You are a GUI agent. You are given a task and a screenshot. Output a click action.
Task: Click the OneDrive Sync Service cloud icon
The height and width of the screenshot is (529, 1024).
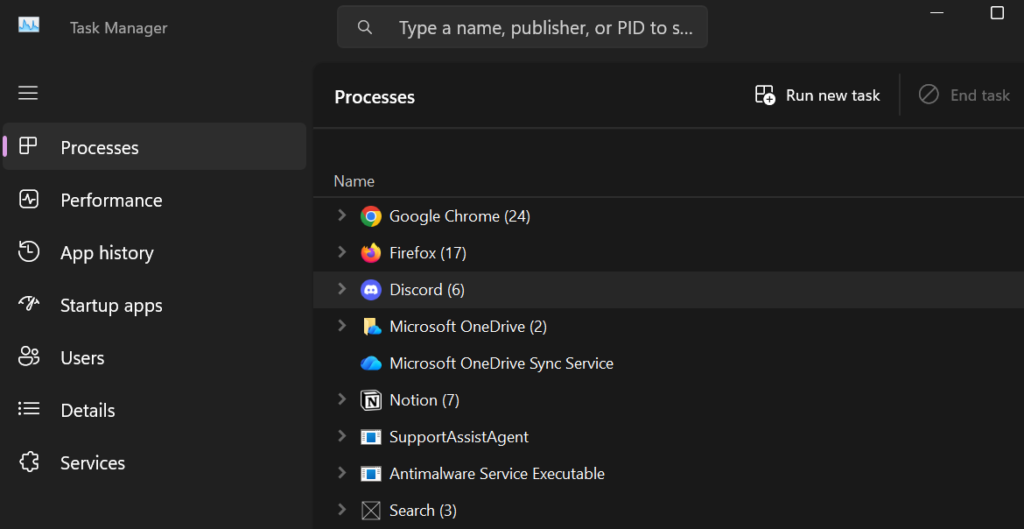coord(371,363)
